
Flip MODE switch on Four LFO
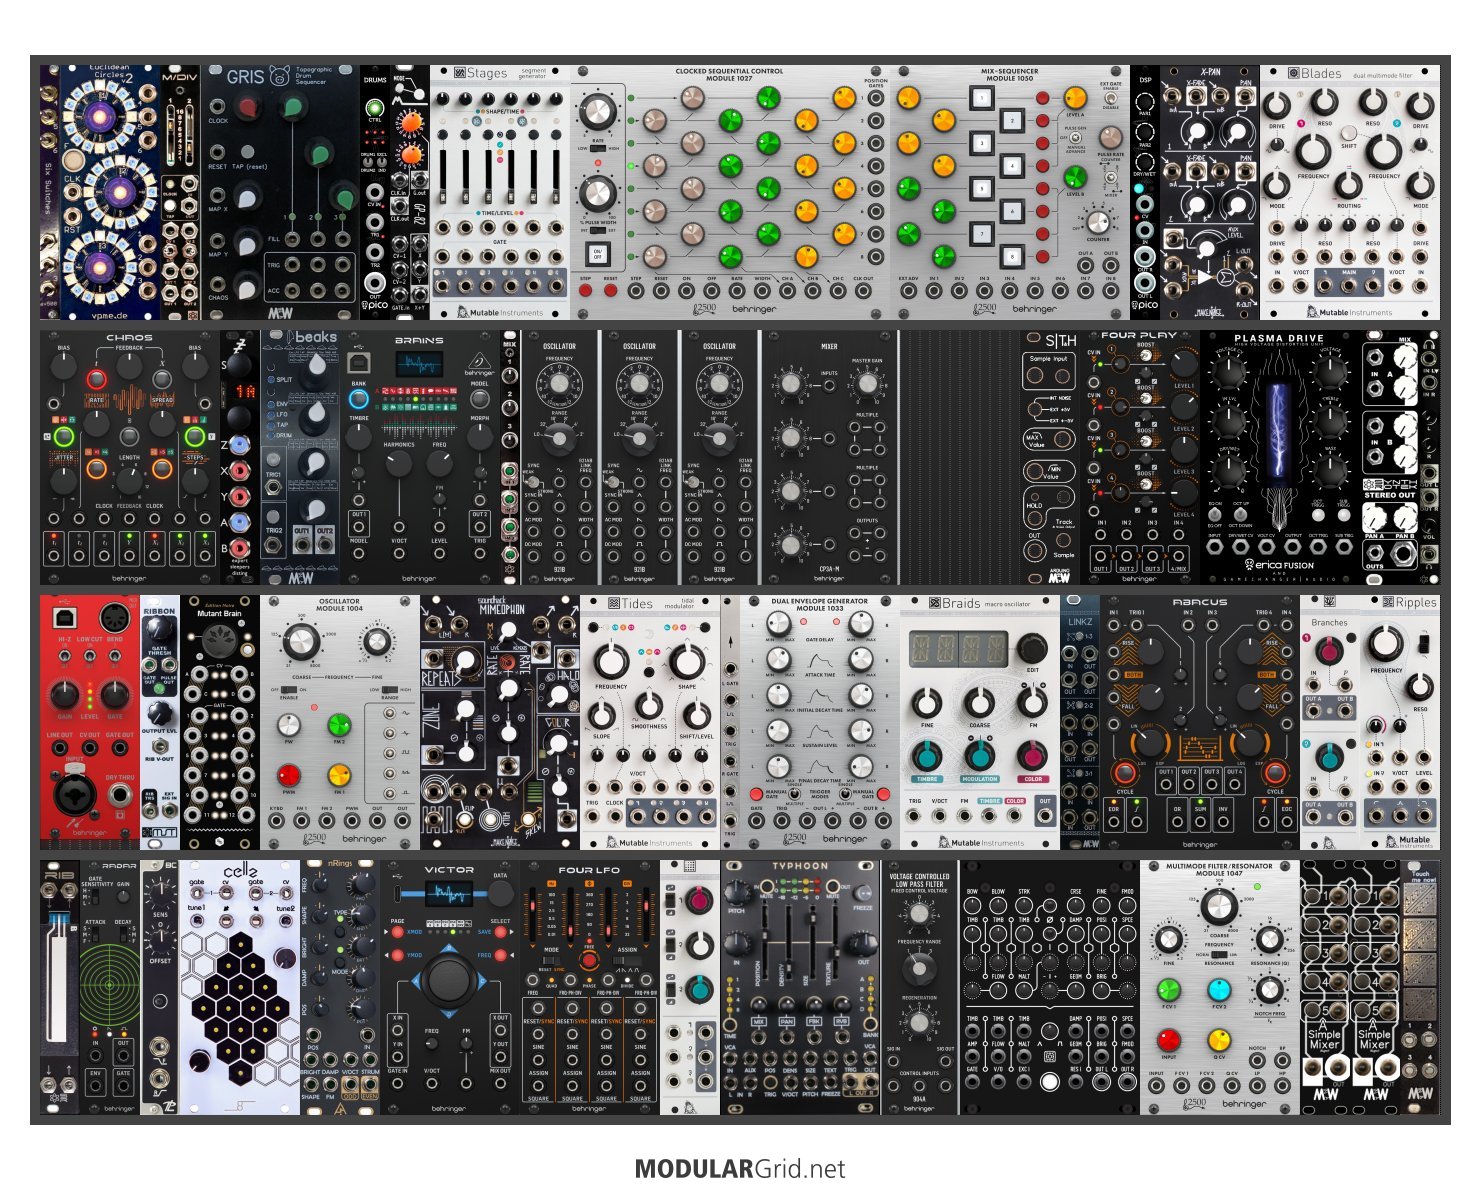[x=551, y=962]
